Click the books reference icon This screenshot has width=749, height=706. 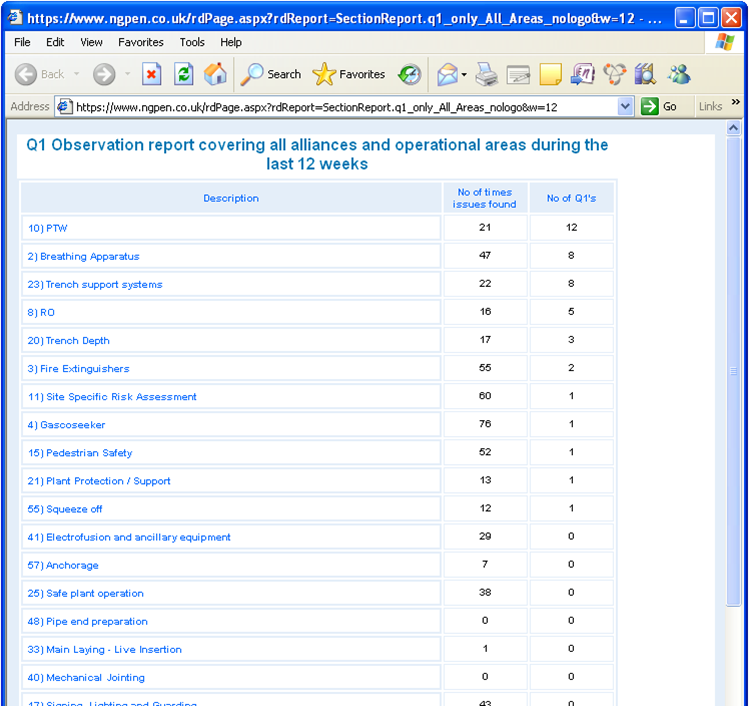pos(645,75)
